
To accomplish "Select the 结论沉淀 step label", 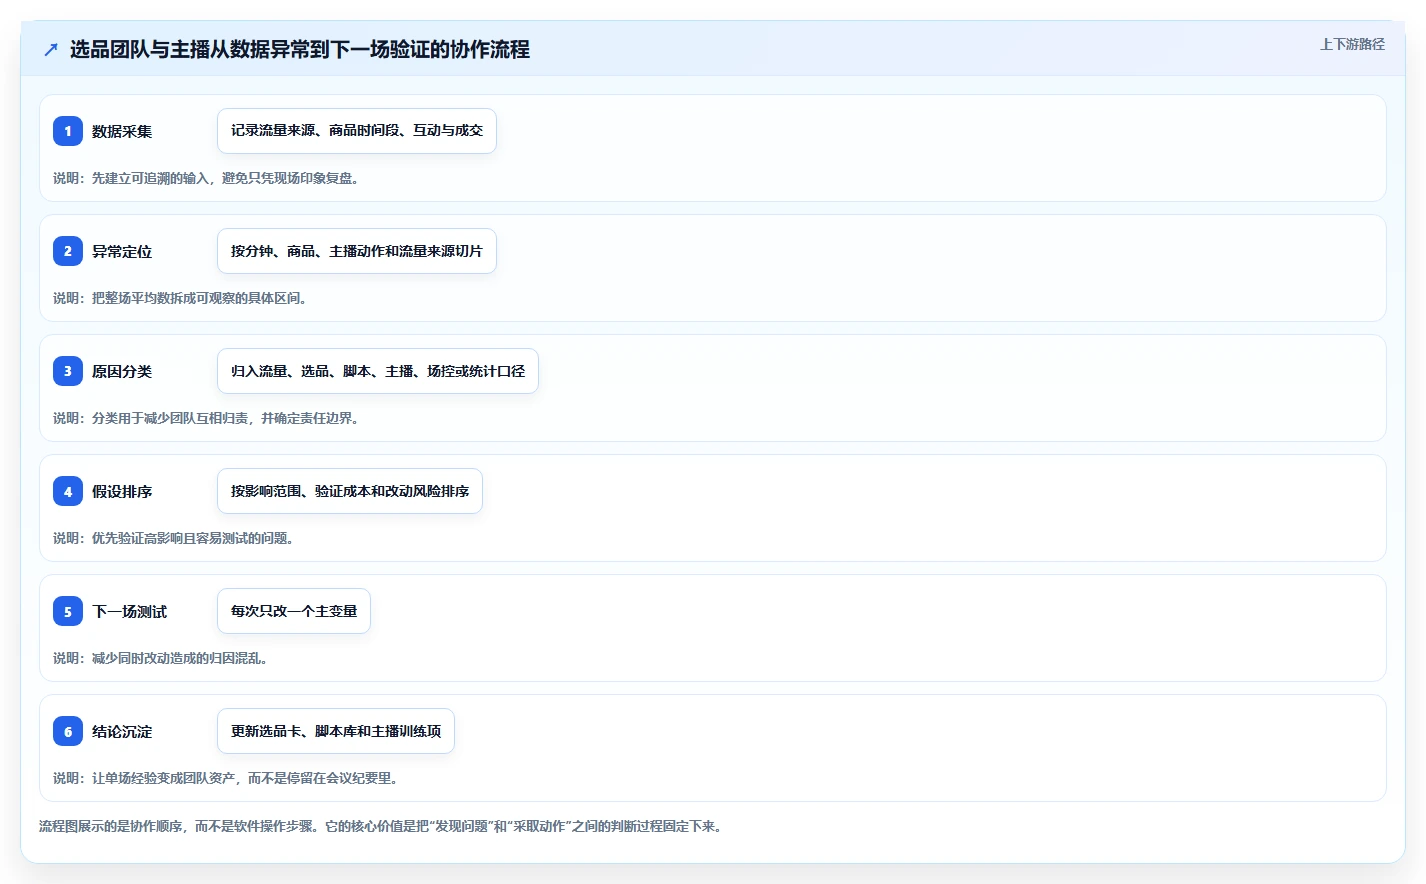I will pyautogui.click(x=122, y=731).
